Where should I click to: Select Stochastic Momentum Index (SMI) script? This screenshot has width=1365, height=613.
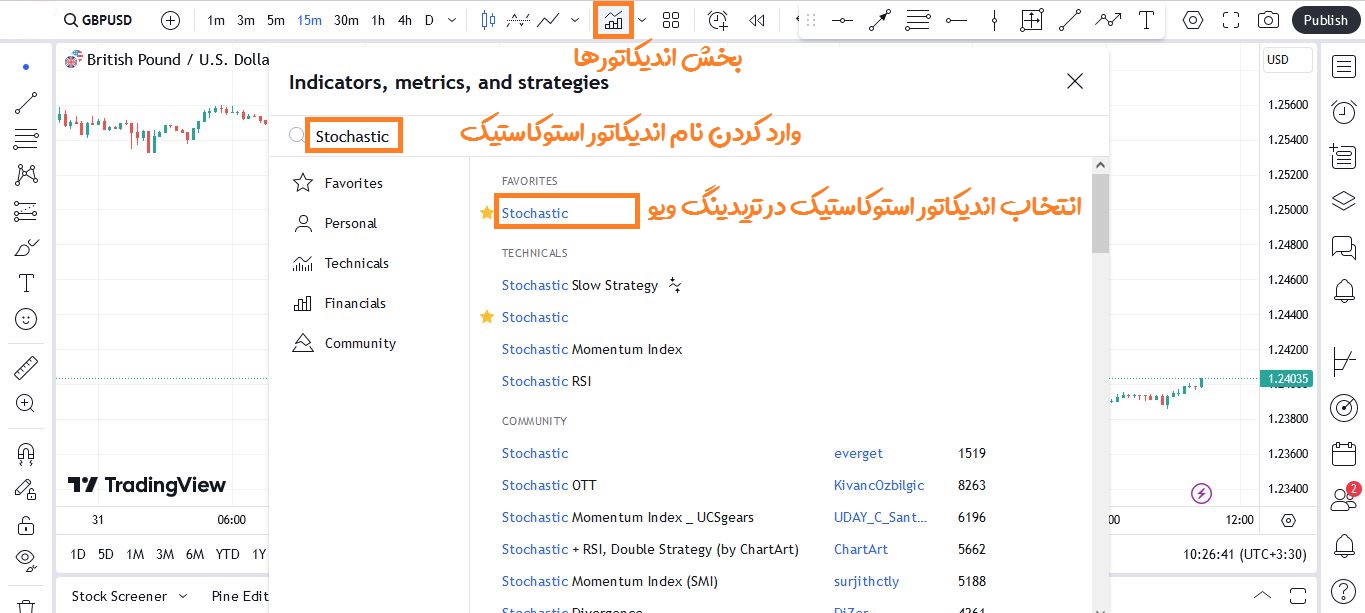coord(610,581)
